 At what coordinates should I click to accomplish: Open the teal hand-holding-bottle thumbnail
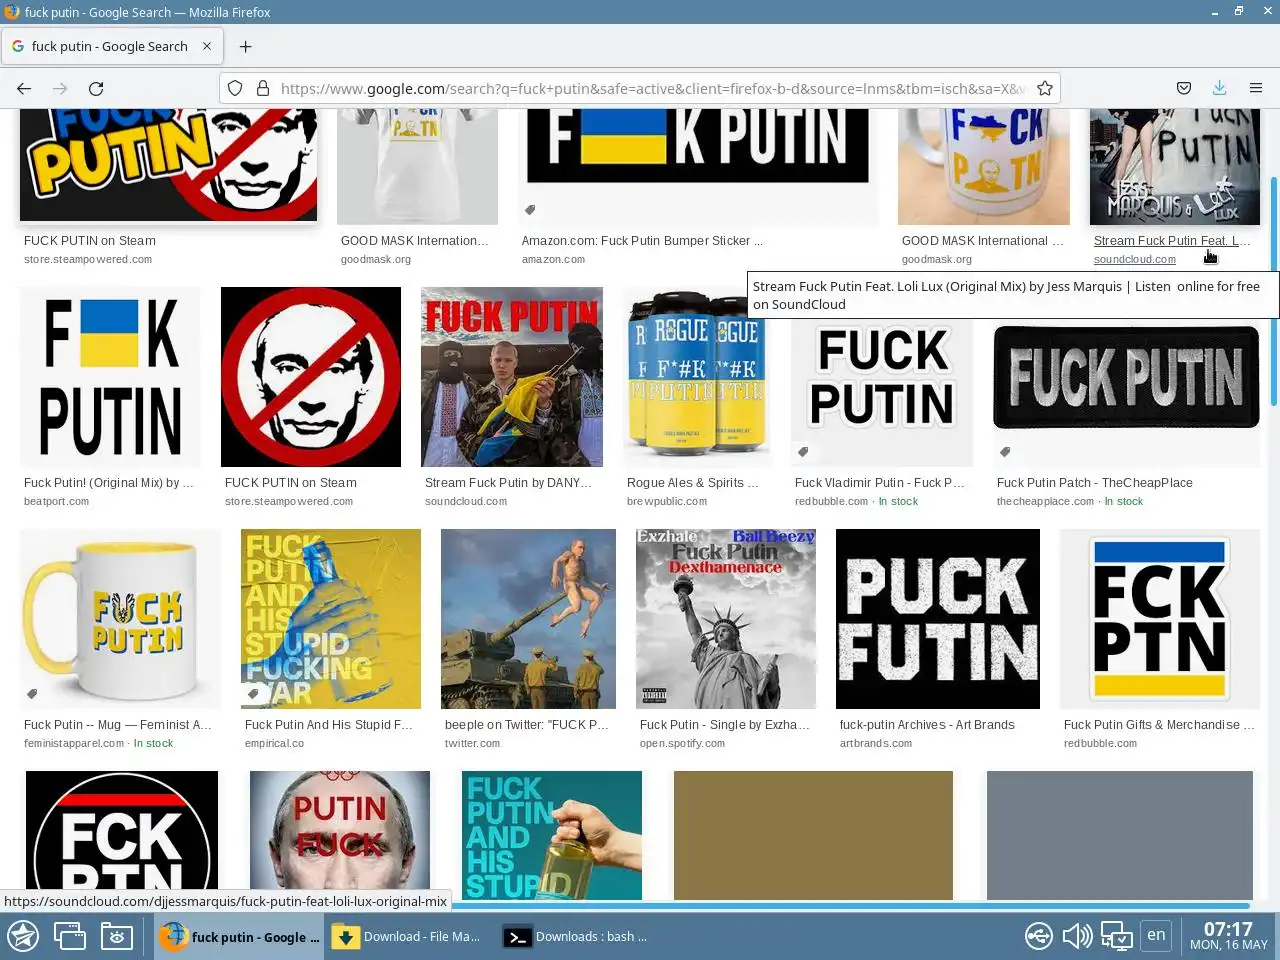coord(552,835)
